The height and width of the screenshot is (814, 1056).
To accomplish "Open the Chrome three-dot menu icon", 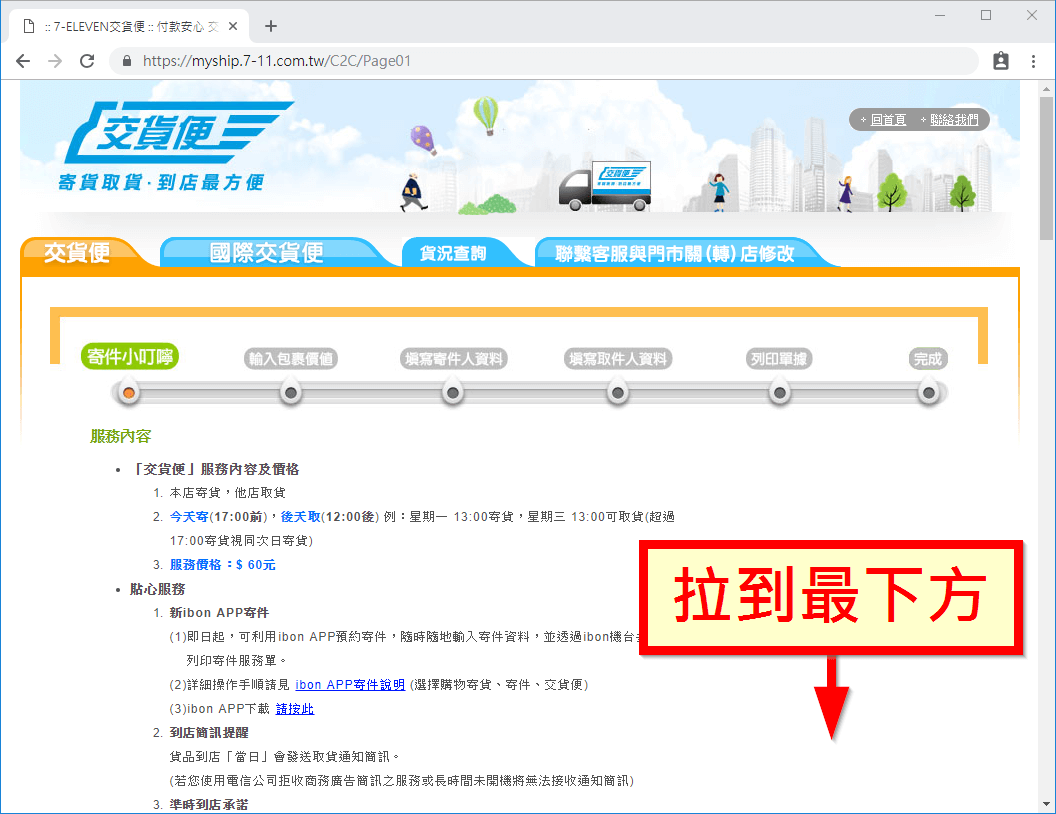I will tap(1033, 61).
